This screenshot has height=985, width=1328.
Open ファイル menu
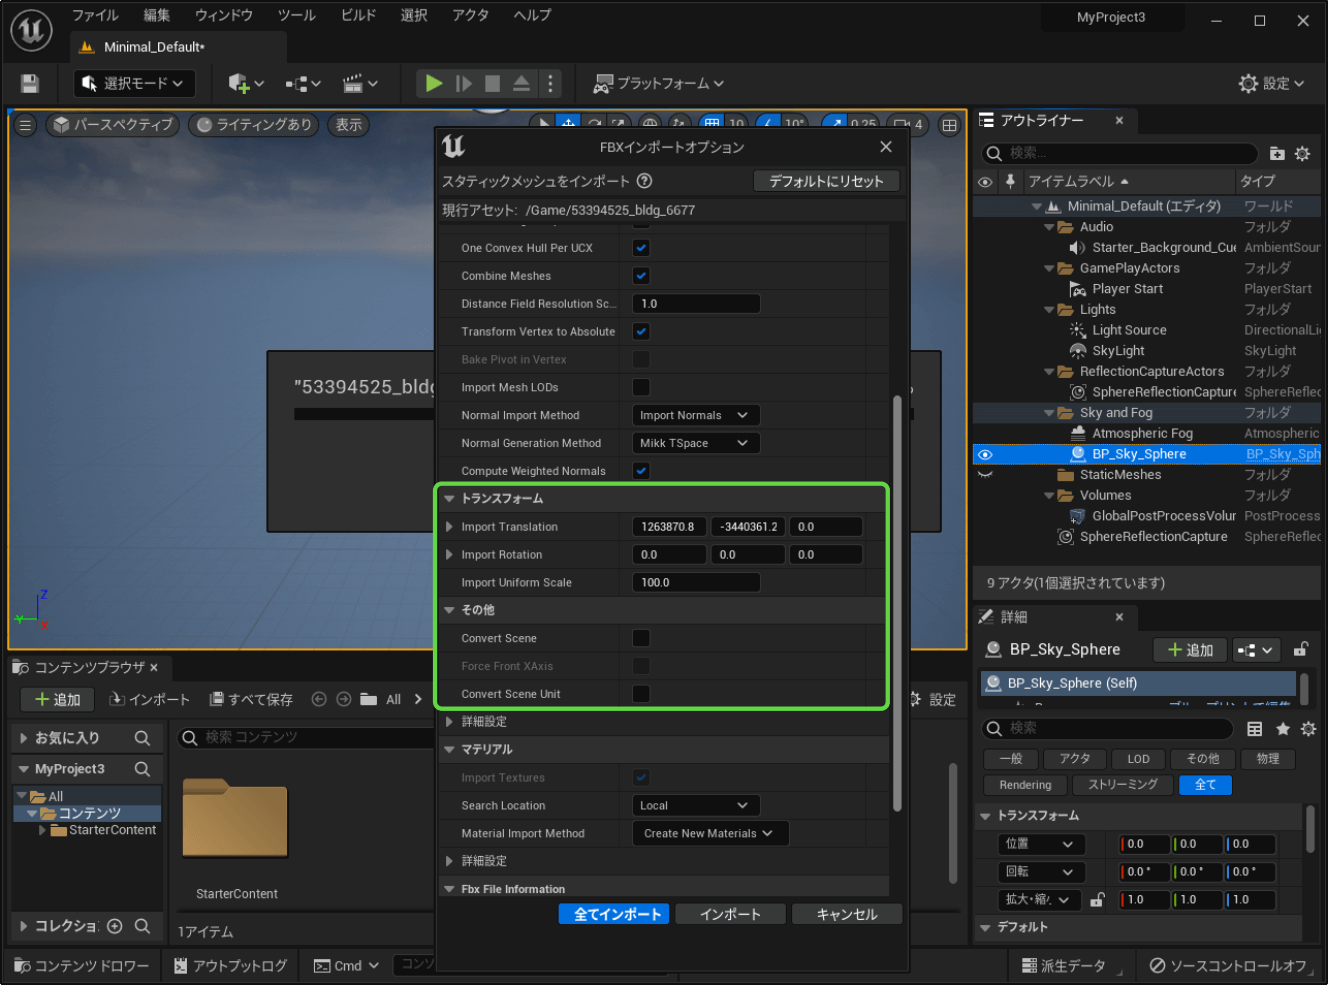pos(95,15)
